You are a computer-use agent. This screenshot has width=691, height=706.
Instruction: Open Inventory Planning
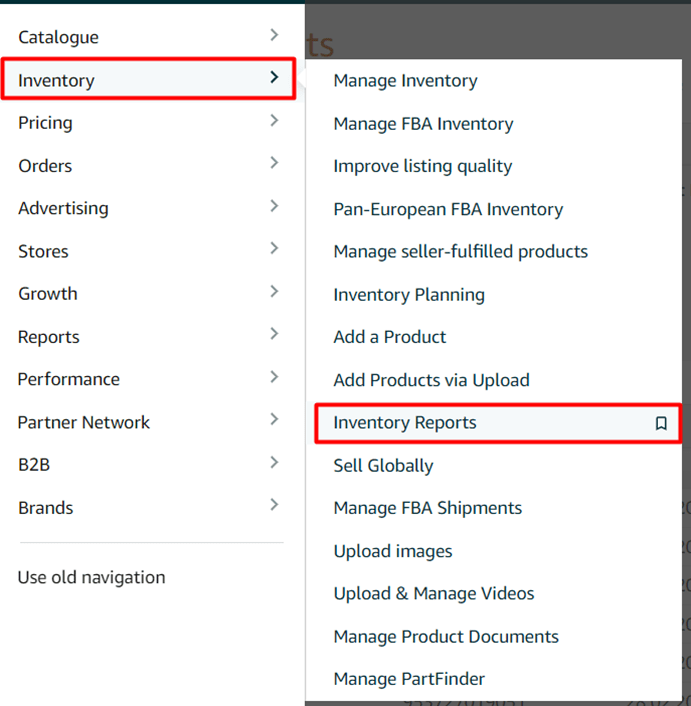[409, 294]
